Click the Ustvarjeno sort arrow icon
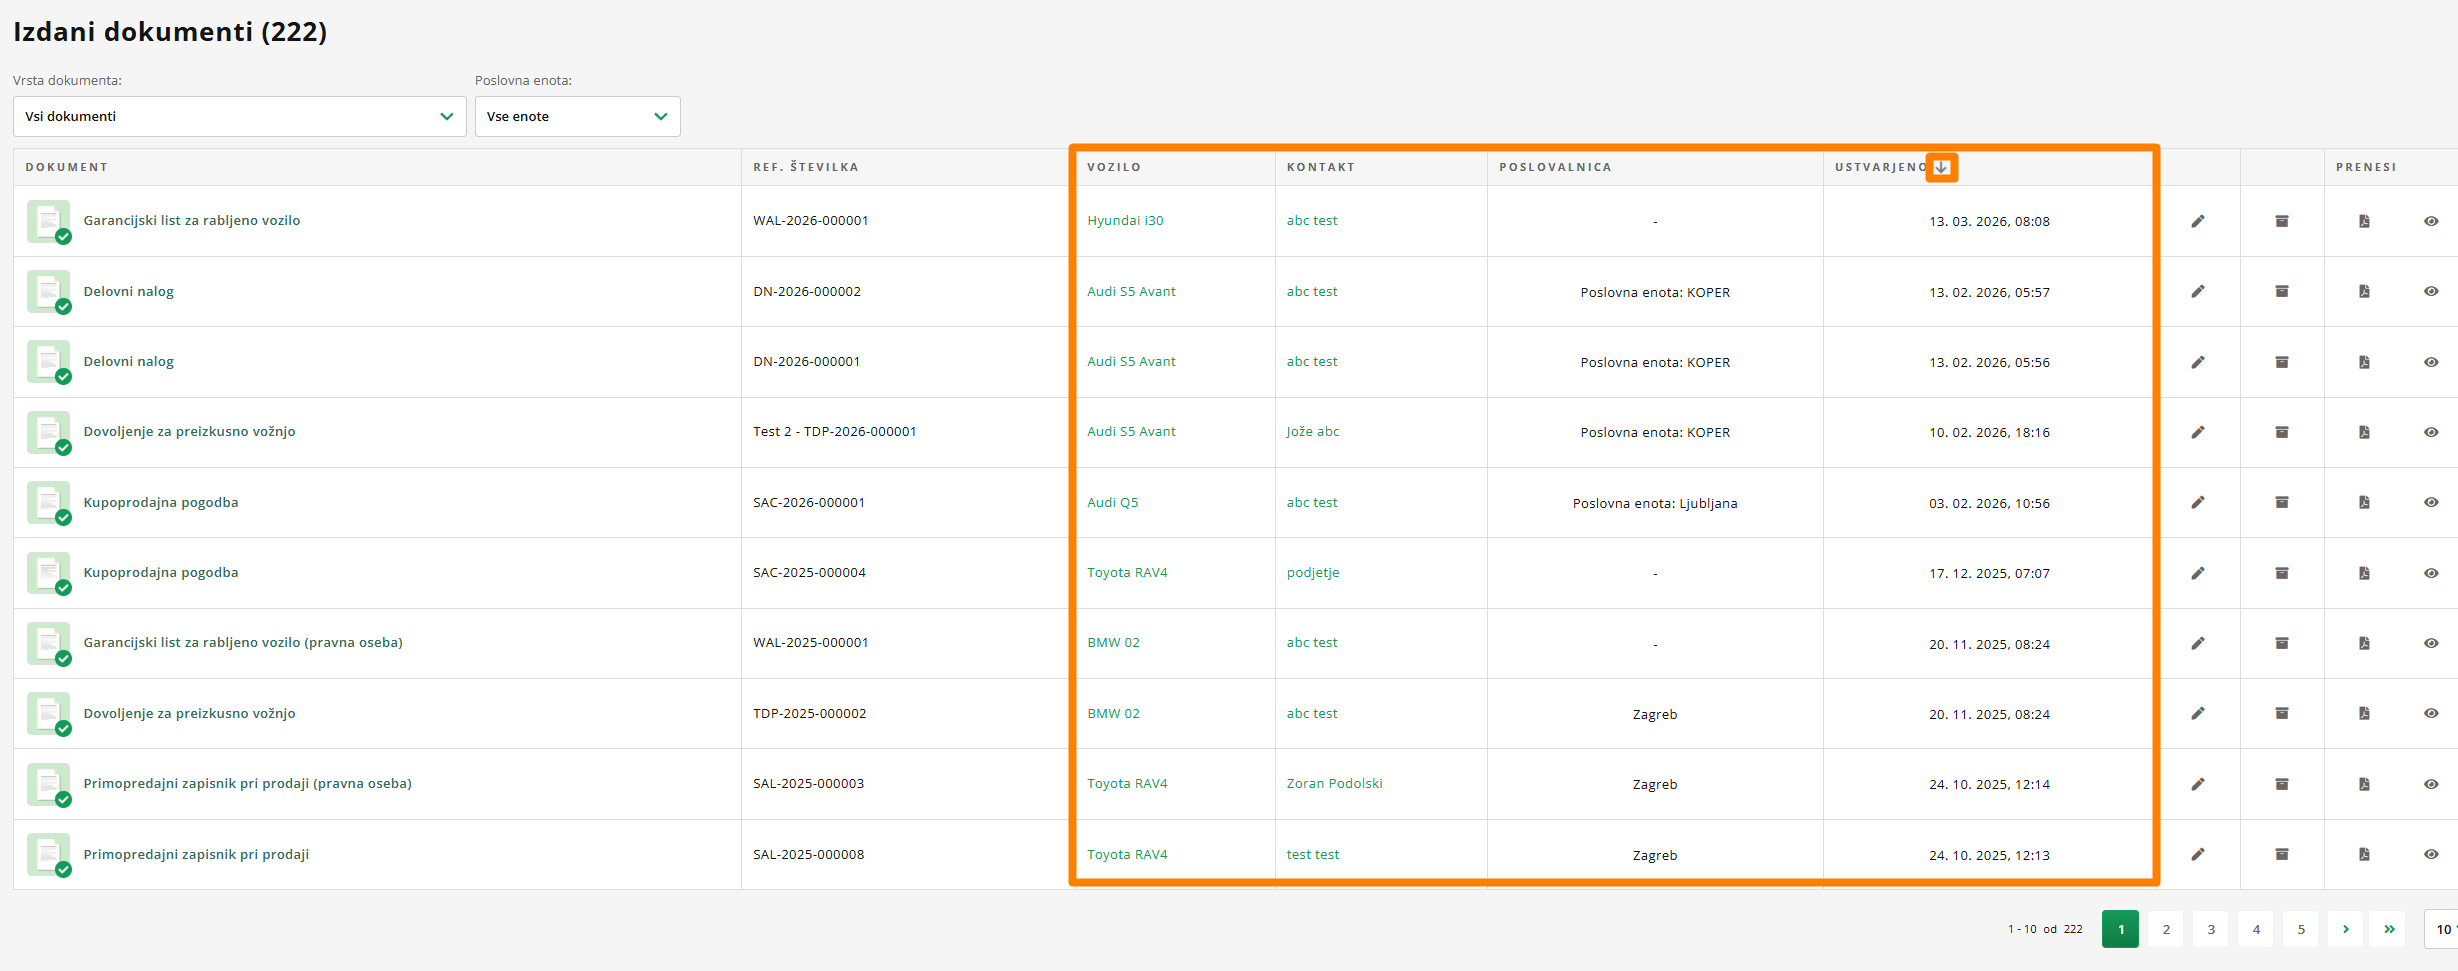This screenshot has width=2458, height=971. (1941, 167)
